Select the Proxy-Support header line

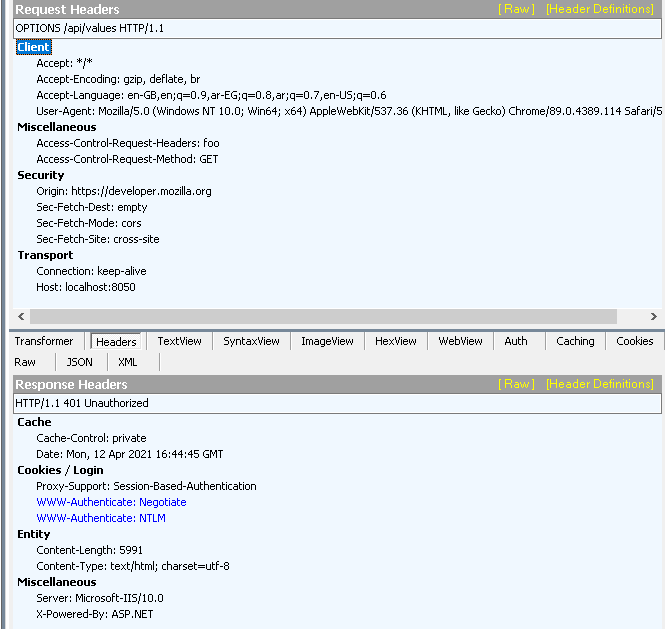146,486
